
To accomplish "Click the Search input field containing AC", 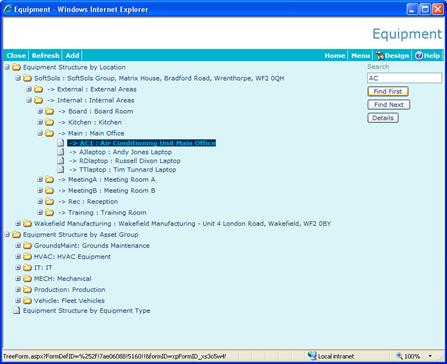I will [405, 78].
